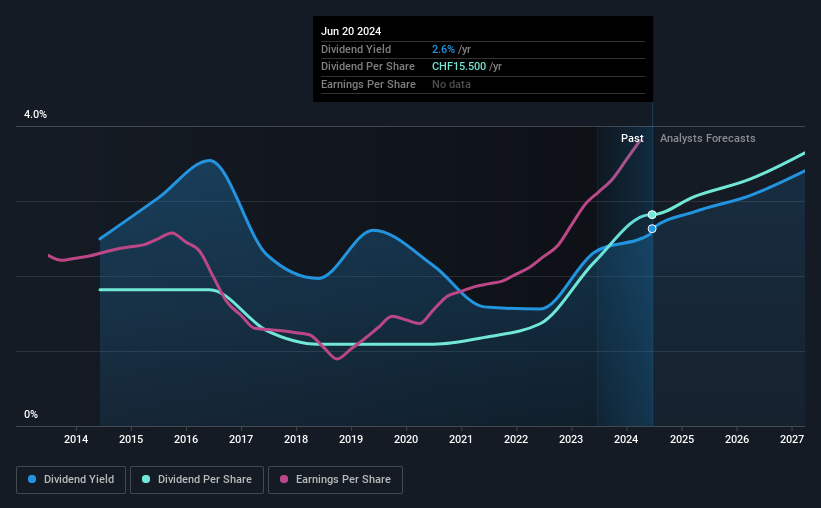Image resolution: width=821 pixels, height=508 pixels.
Task: Click the 'No data' earnings value
Action: click(x=451, y=84)
